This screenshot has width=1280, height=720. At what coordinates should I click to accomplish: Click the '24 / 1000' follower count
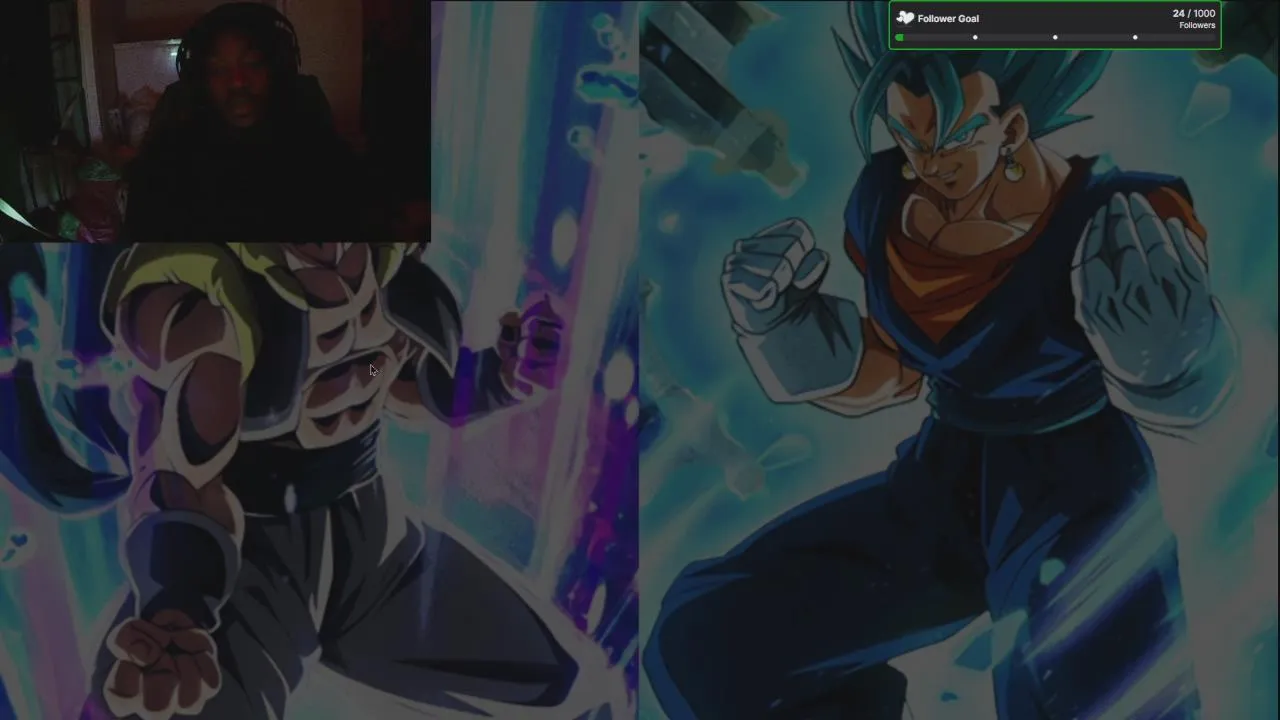(x=1194, y=14)
